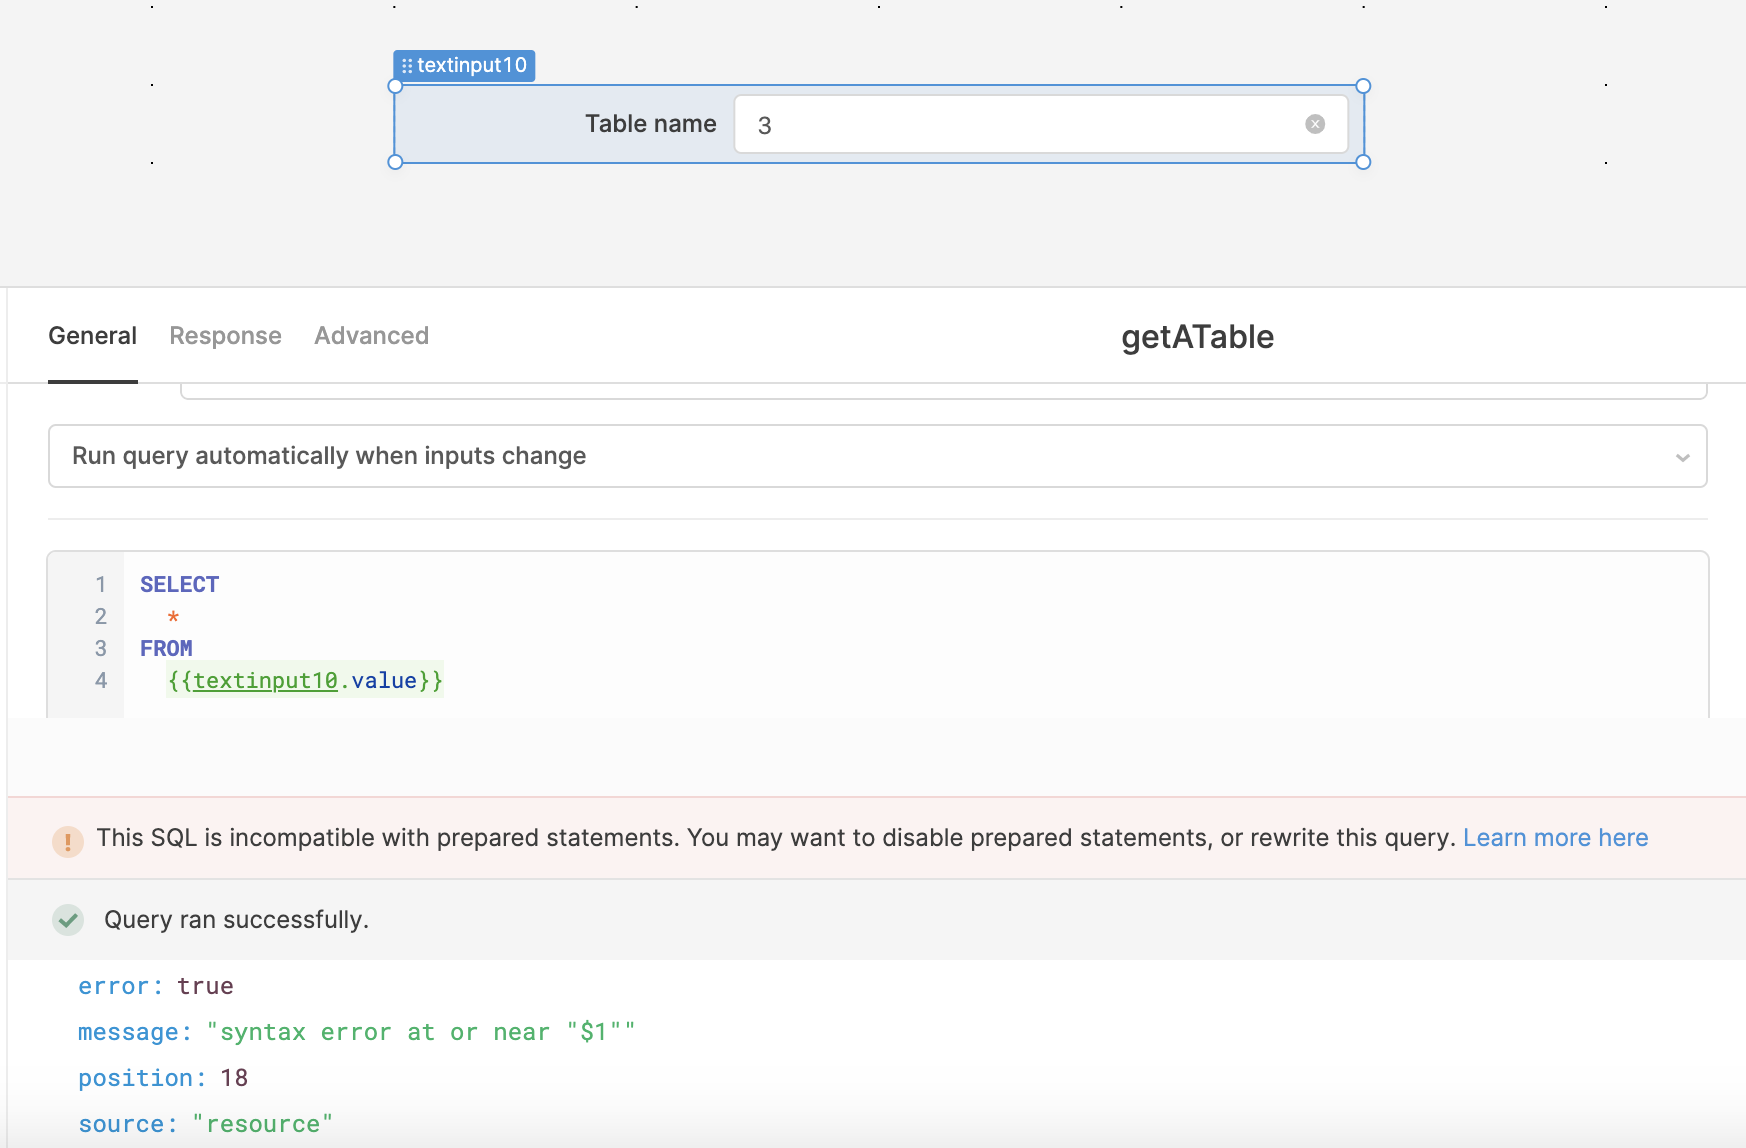Click into the Table name input field

[1040, 124]
